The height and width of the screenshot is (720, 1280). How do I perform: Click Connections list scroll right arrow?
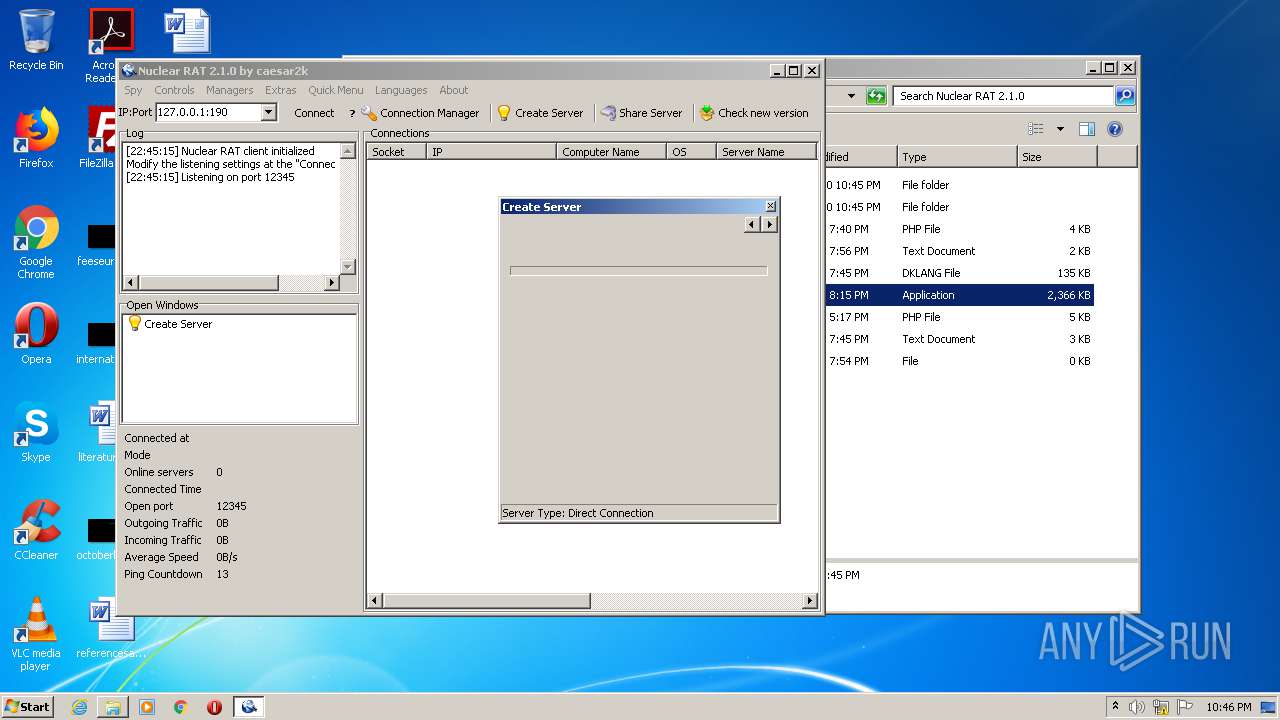tap(810, 601)
